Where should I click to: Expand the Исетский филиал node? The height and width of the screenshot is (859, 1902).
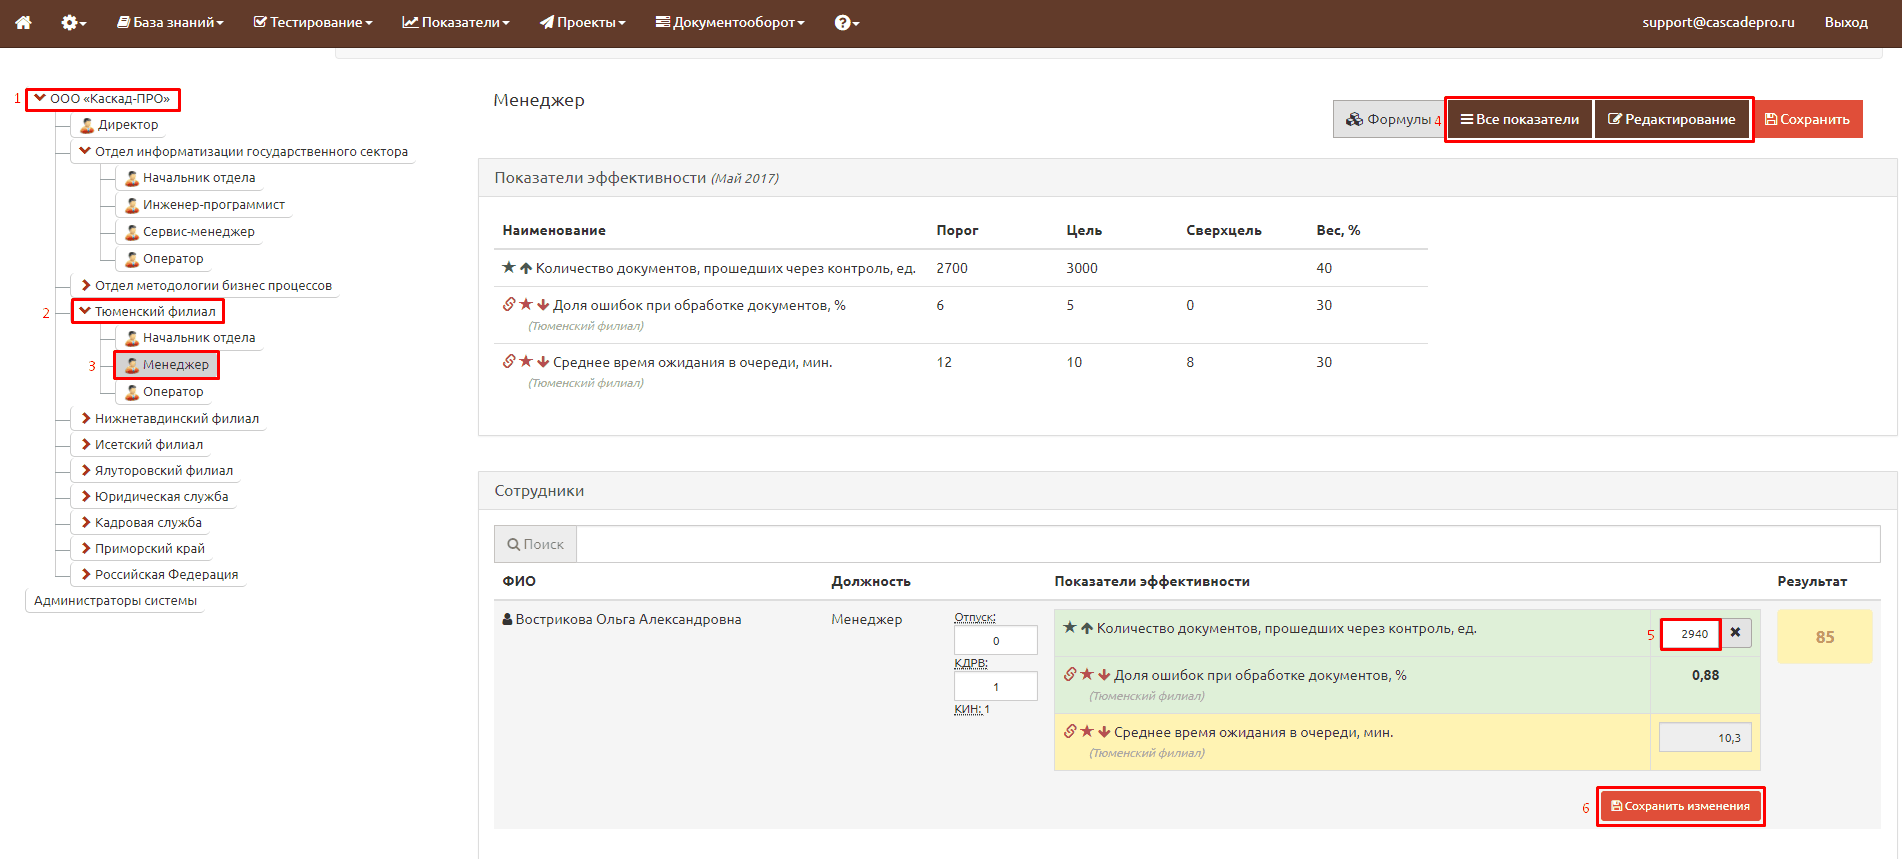85,444
